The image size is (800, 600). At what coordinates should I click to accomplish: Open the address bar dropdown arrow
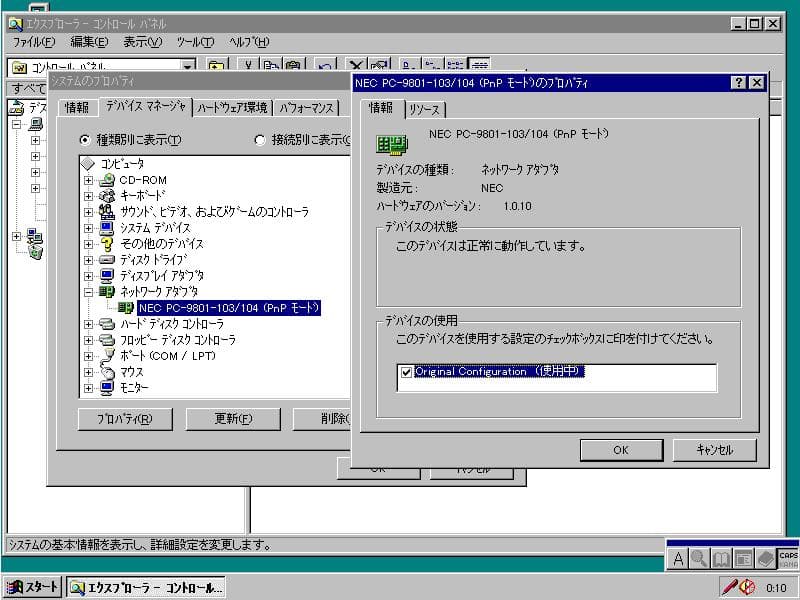(x=187, y=67)
